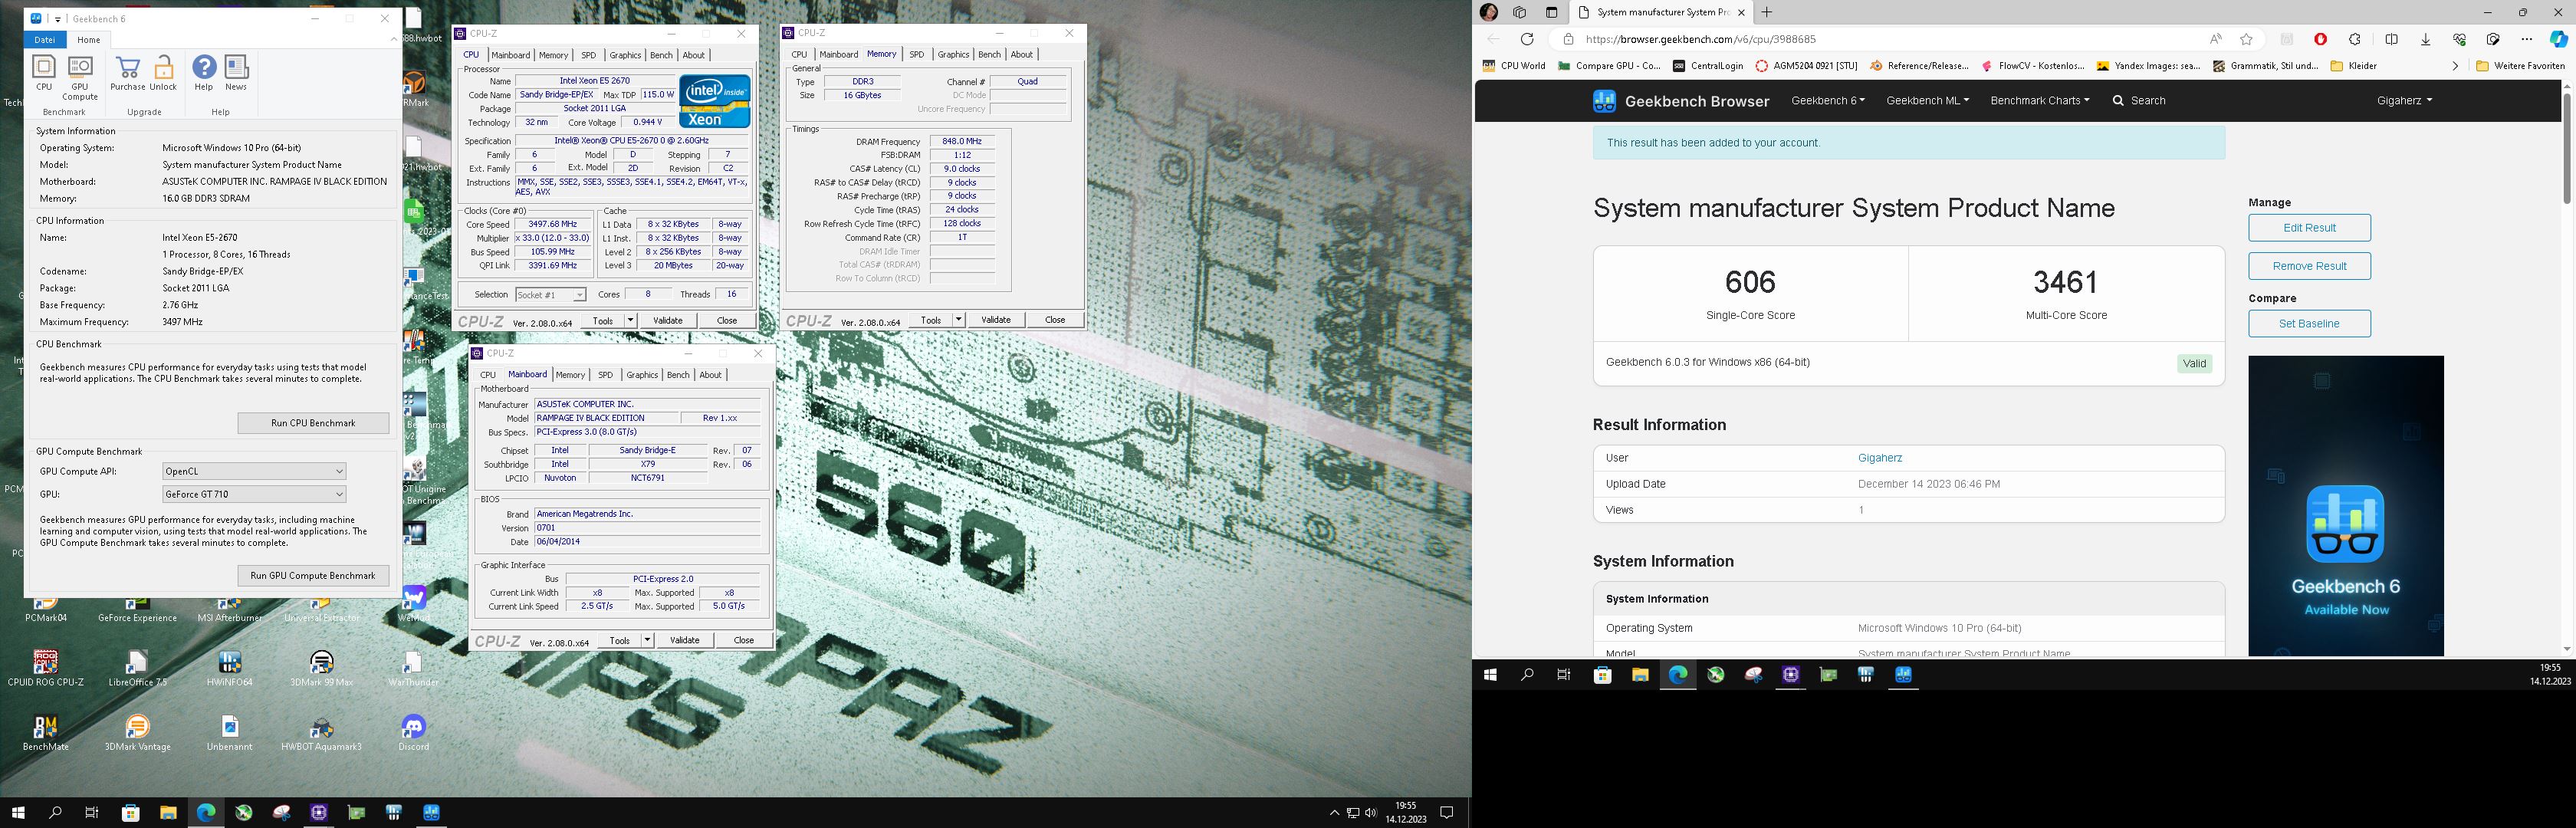This screenshot has width=2576, height=828.
Task: Click the Geekbench 6 Available Now ad banner
Action: pos(2345,506)
